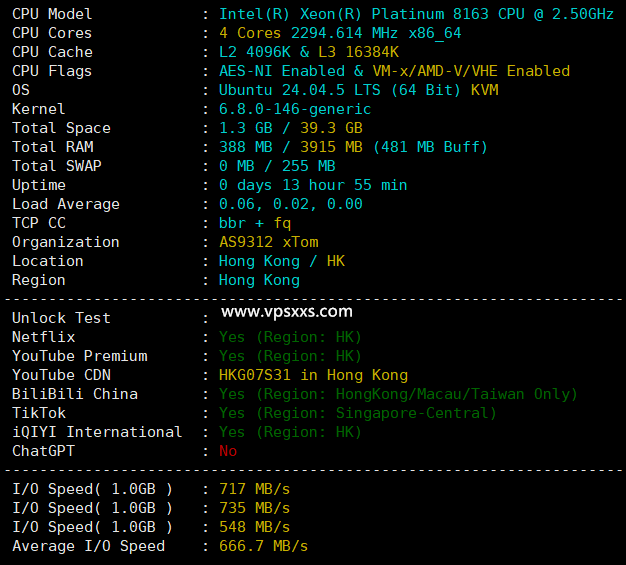Click the '1.3 GB / 39.3 GB' space value

[x=291, y=128]
